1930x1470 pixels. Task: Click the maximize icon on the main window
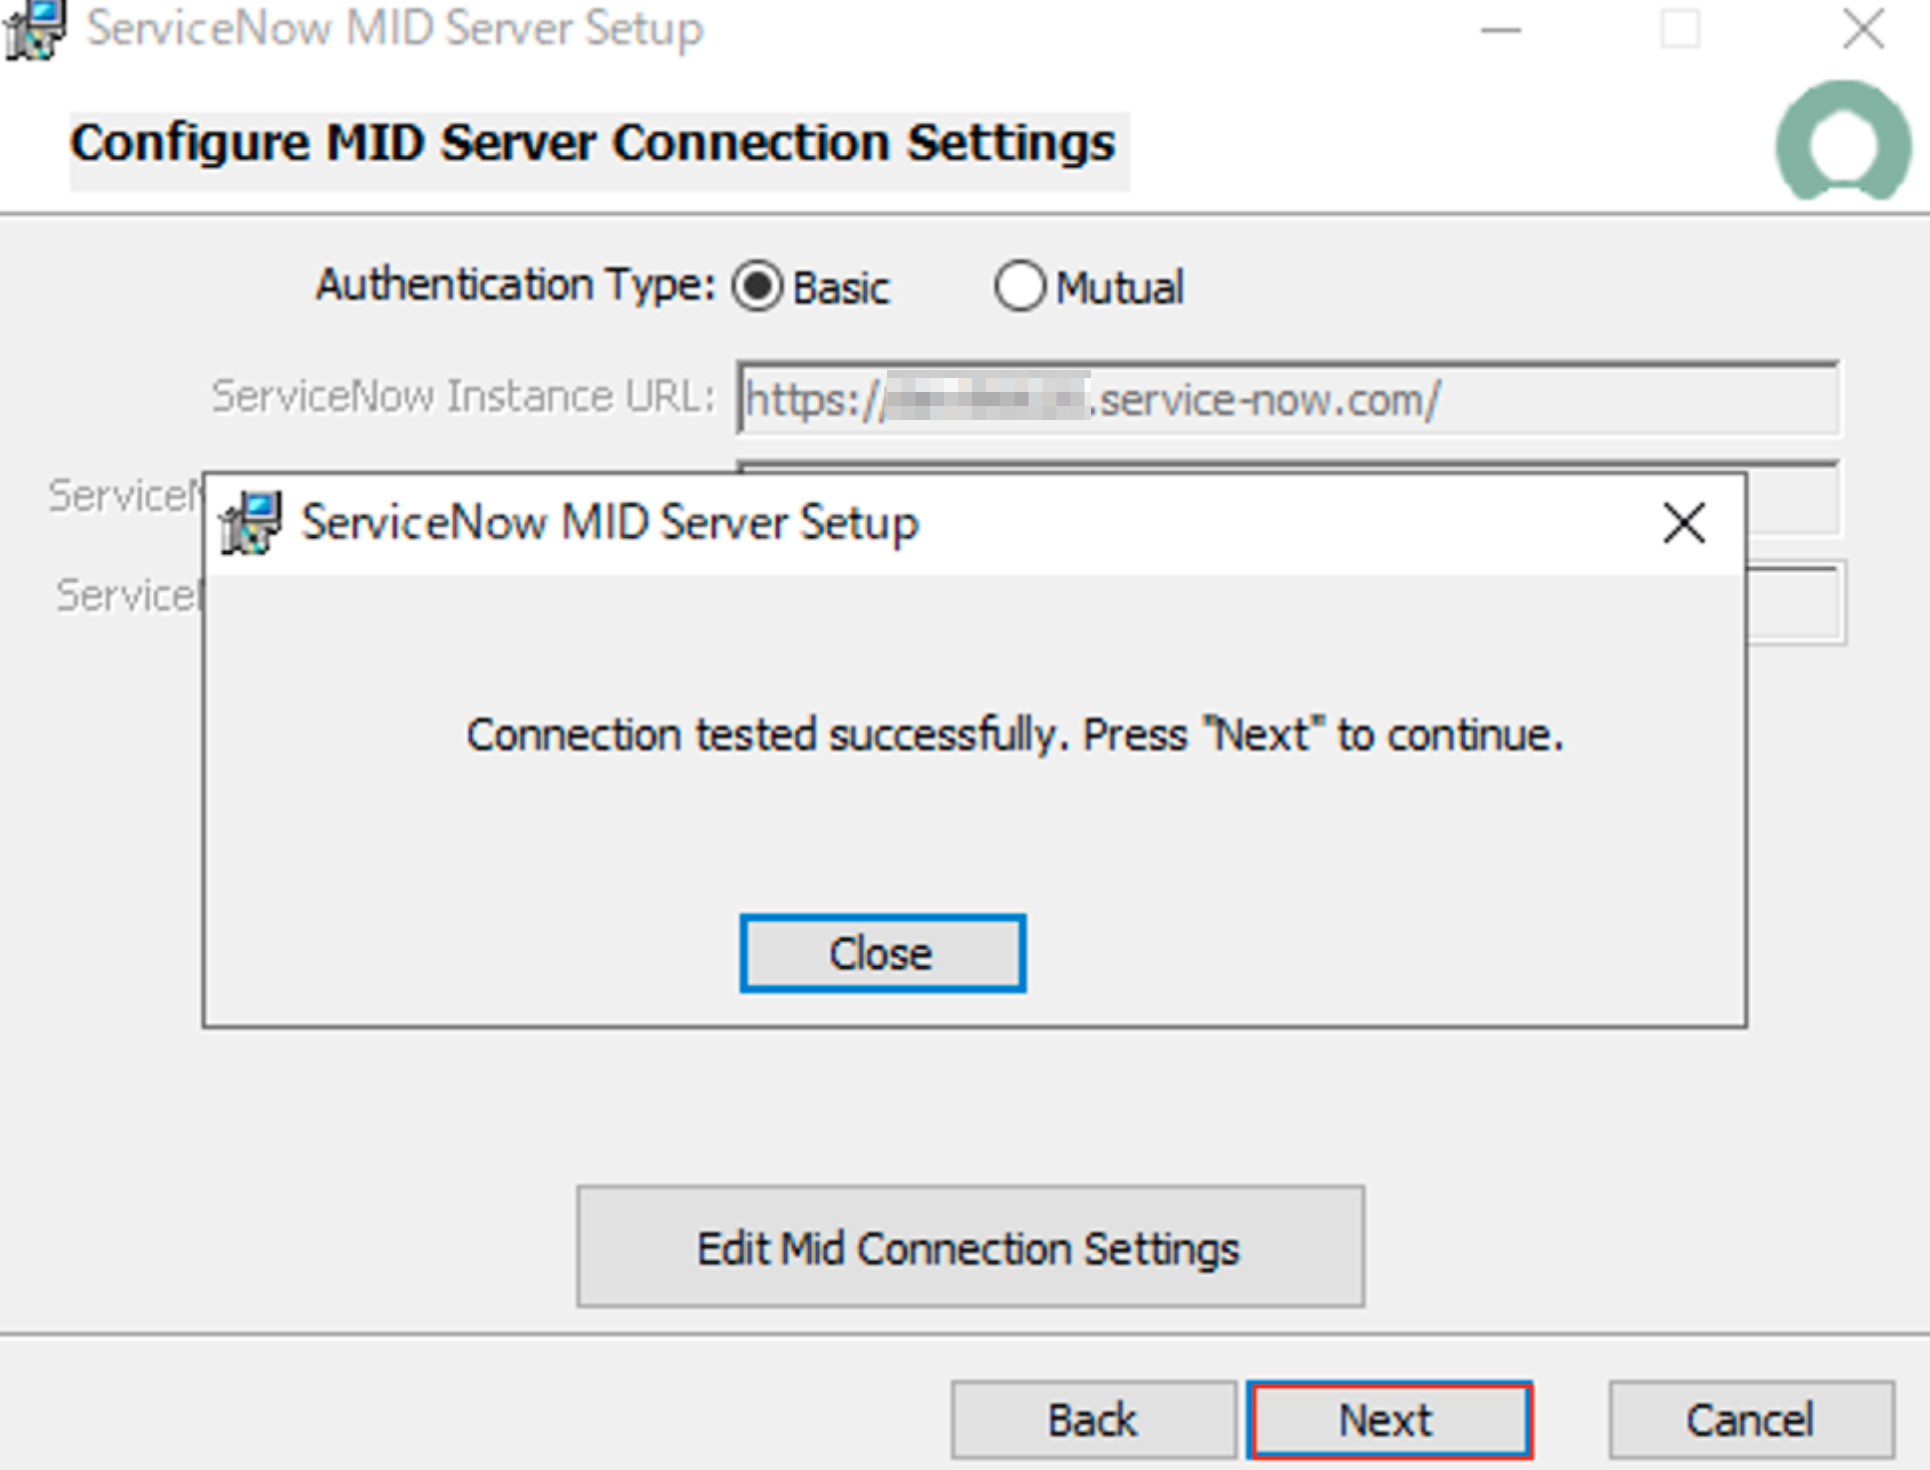[x=1679, y=30]
